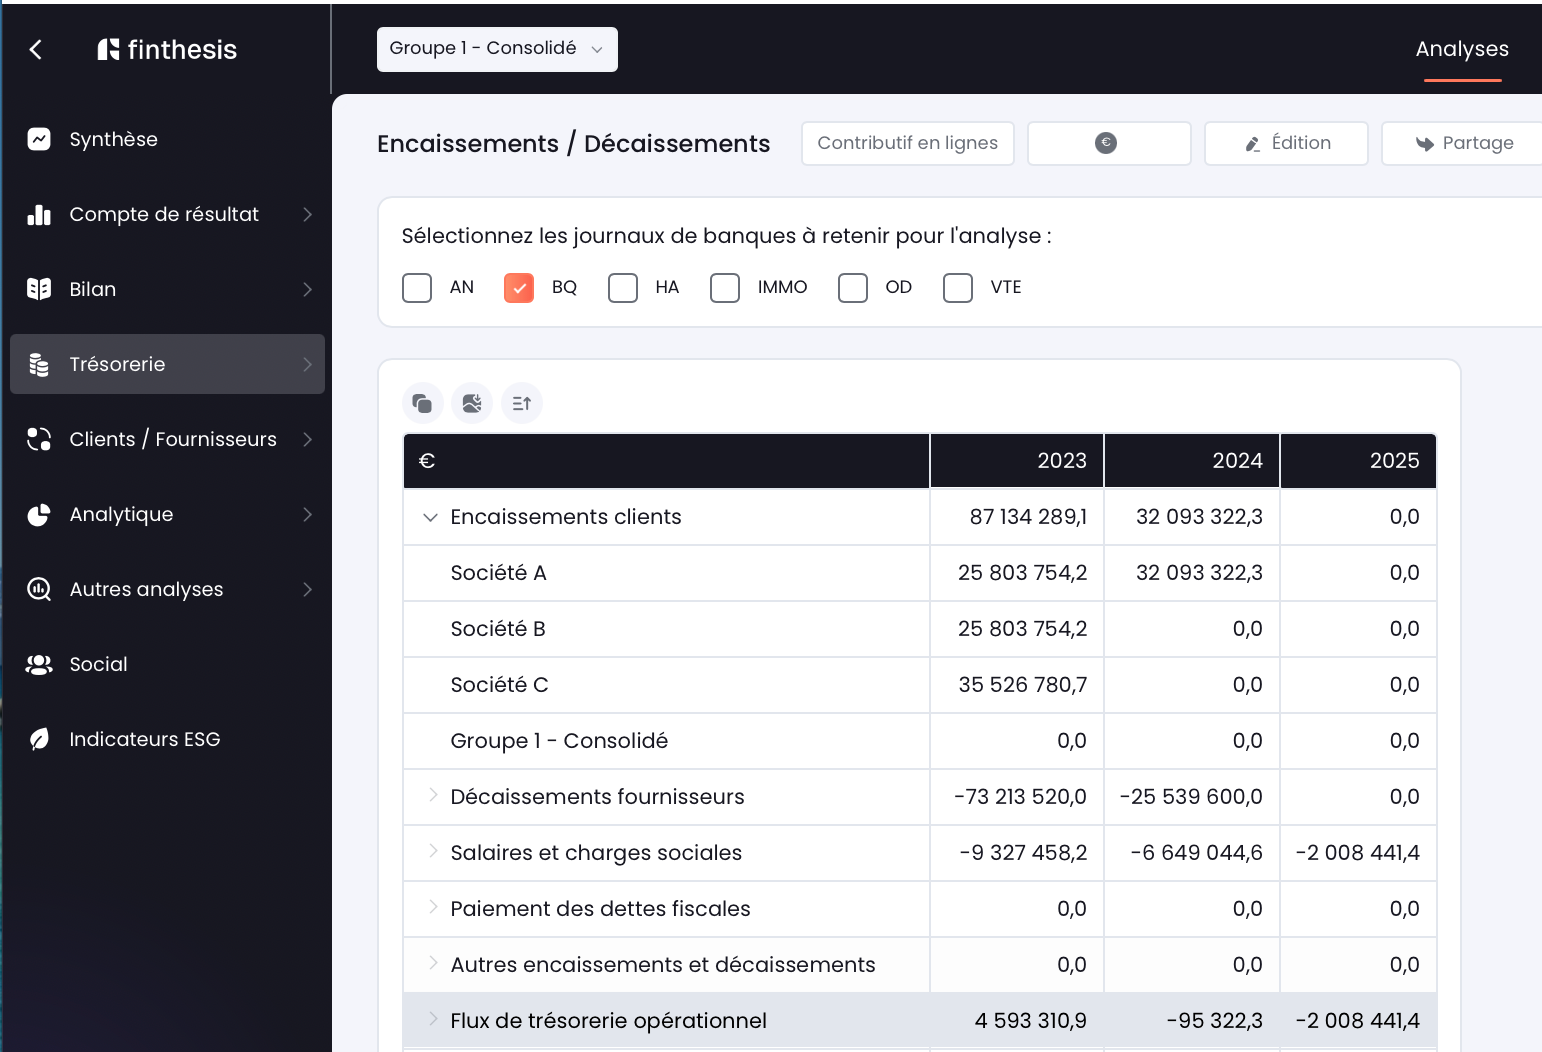Uncheck the BQ journal checkbox
The height and width of the screenshot is (1052, 1542).
[519, 288]
